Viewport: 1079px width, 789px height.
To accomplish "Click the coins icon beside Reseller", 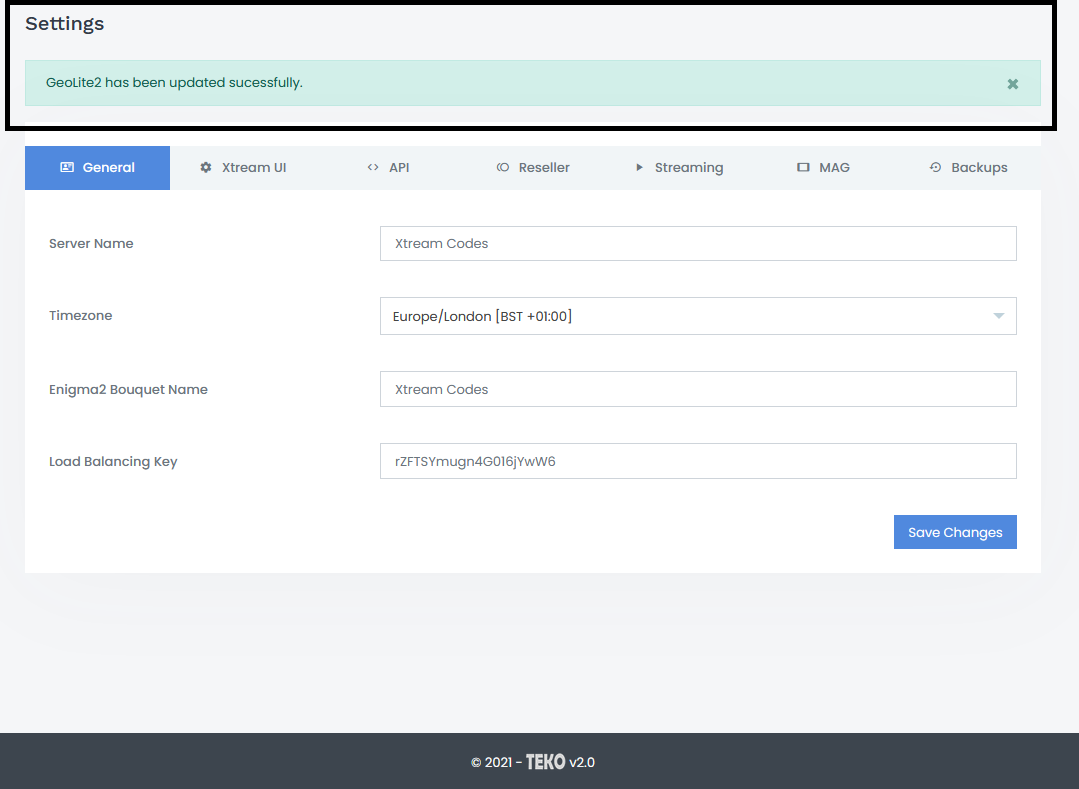I will (503, 168).
